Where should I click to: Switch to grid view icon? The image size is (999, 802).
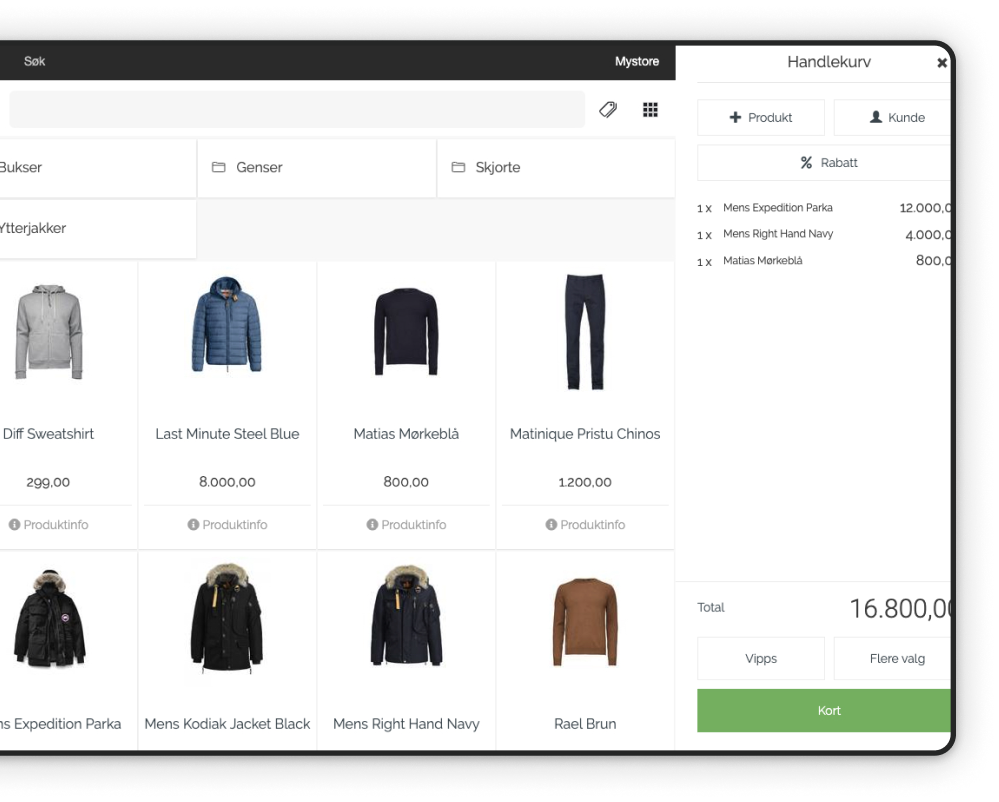(650, 110)
